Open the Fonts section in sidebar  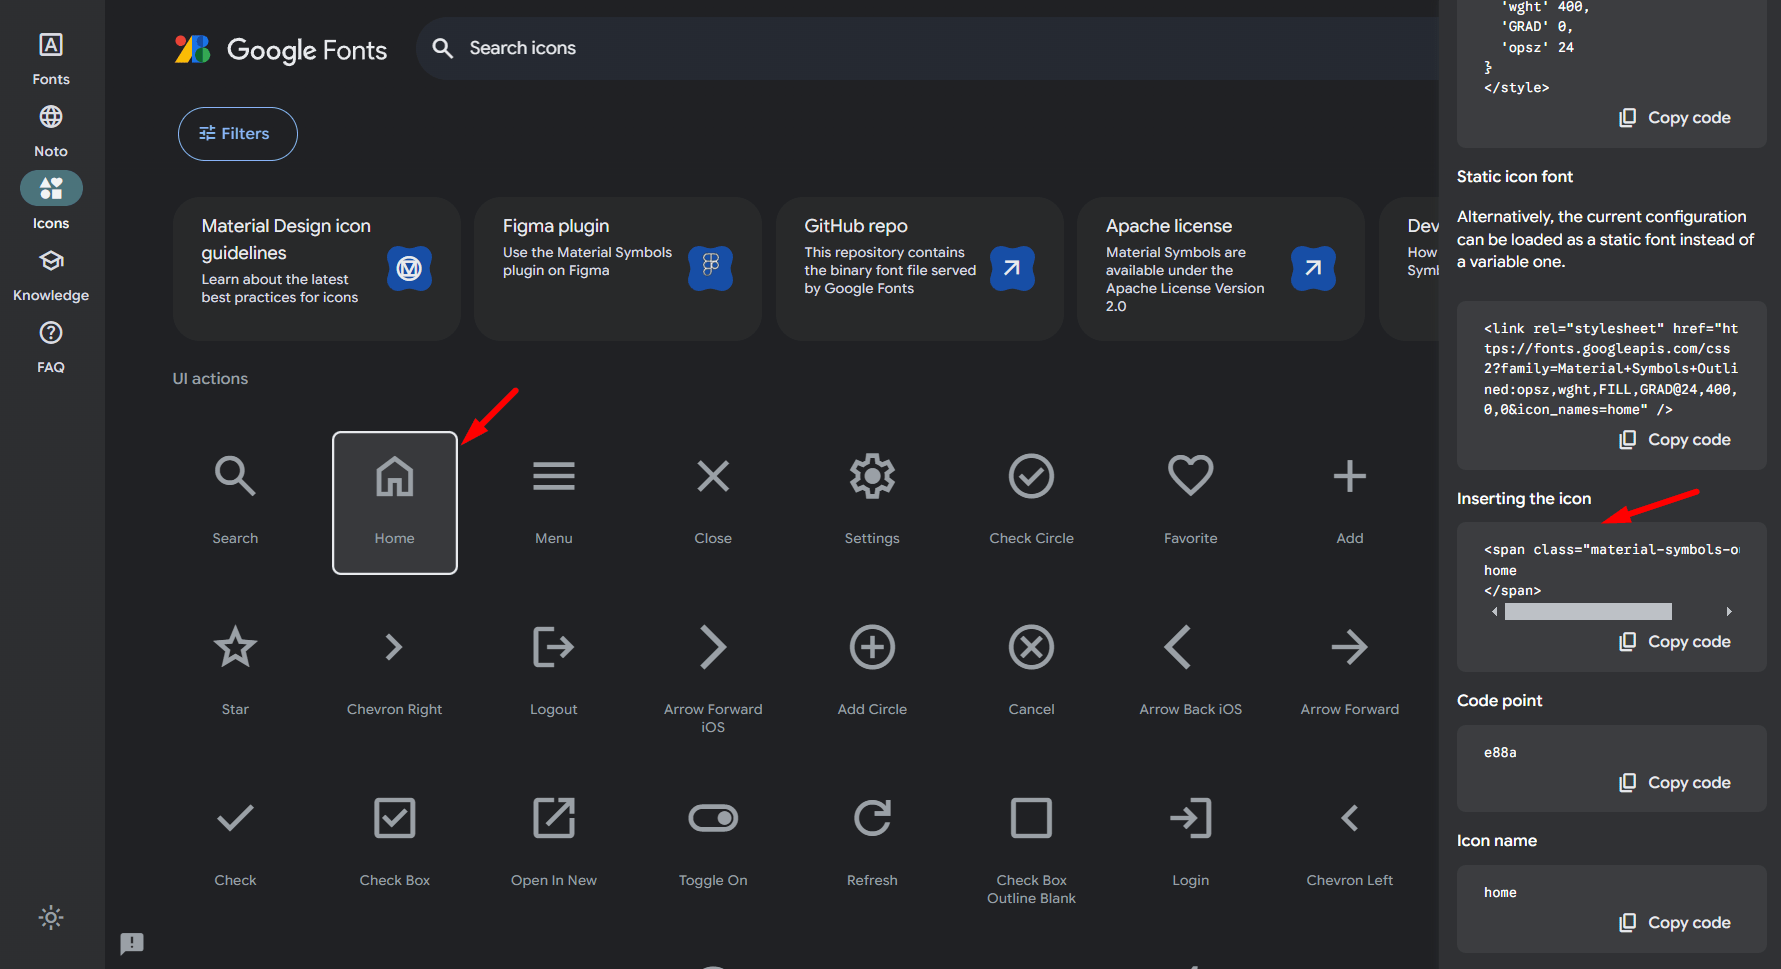(x=51, y=58)
